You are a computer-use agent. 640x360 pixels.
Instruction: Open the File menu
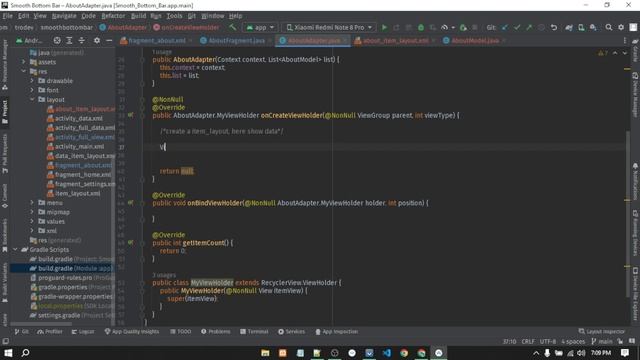point(7,16)
